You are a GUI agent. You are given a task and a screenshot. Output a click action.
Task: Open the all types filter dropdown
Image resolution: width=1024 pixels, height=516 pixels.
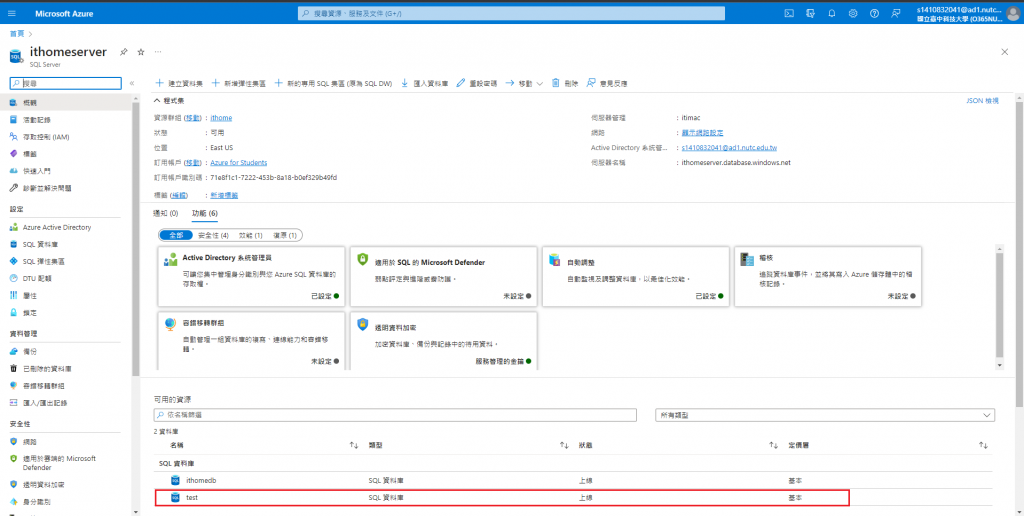825,415
